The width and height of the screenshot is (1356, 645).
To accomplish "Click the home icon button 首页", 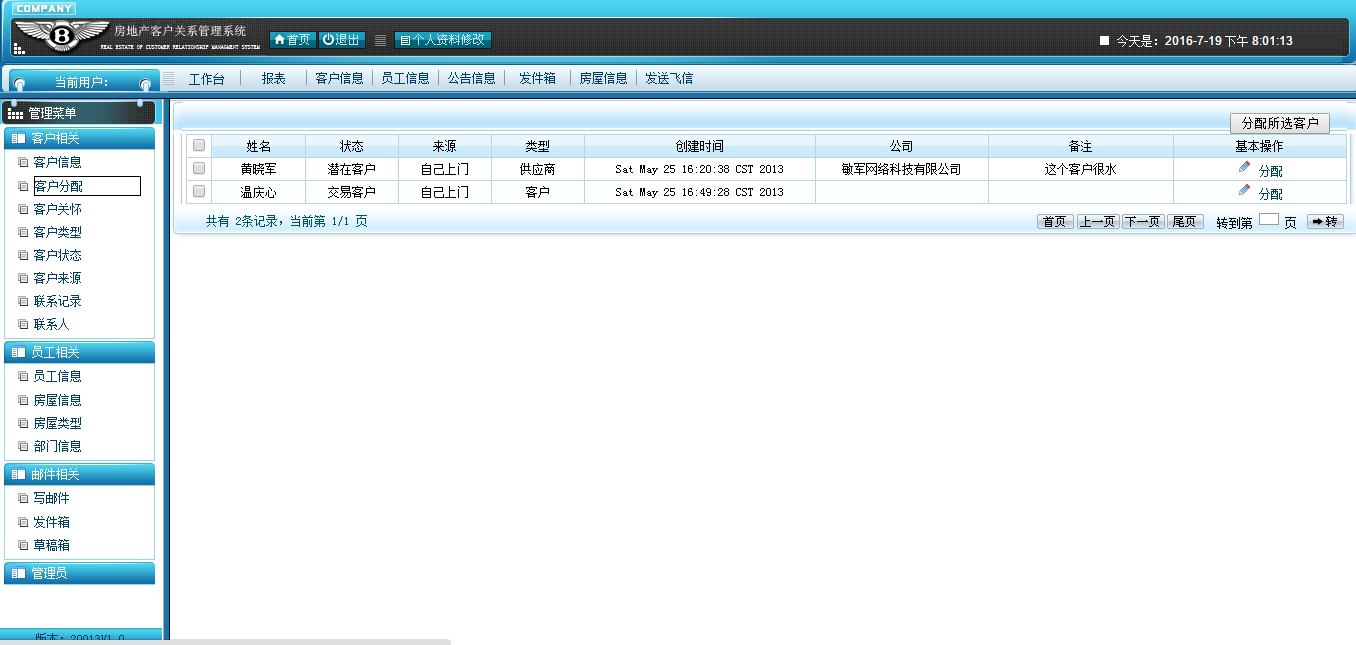I will [292, 40].
